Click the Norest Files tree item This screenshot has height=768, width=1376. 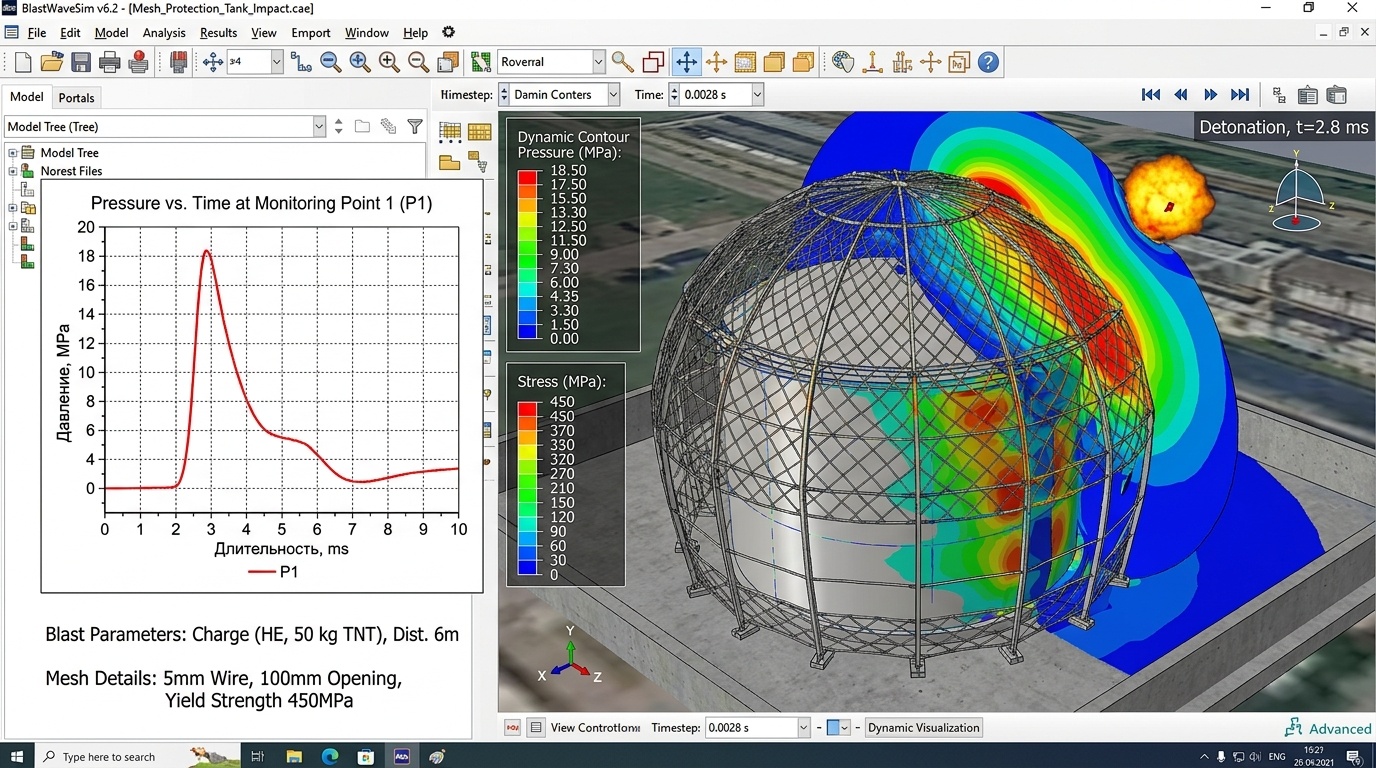(x=71, y=171)
